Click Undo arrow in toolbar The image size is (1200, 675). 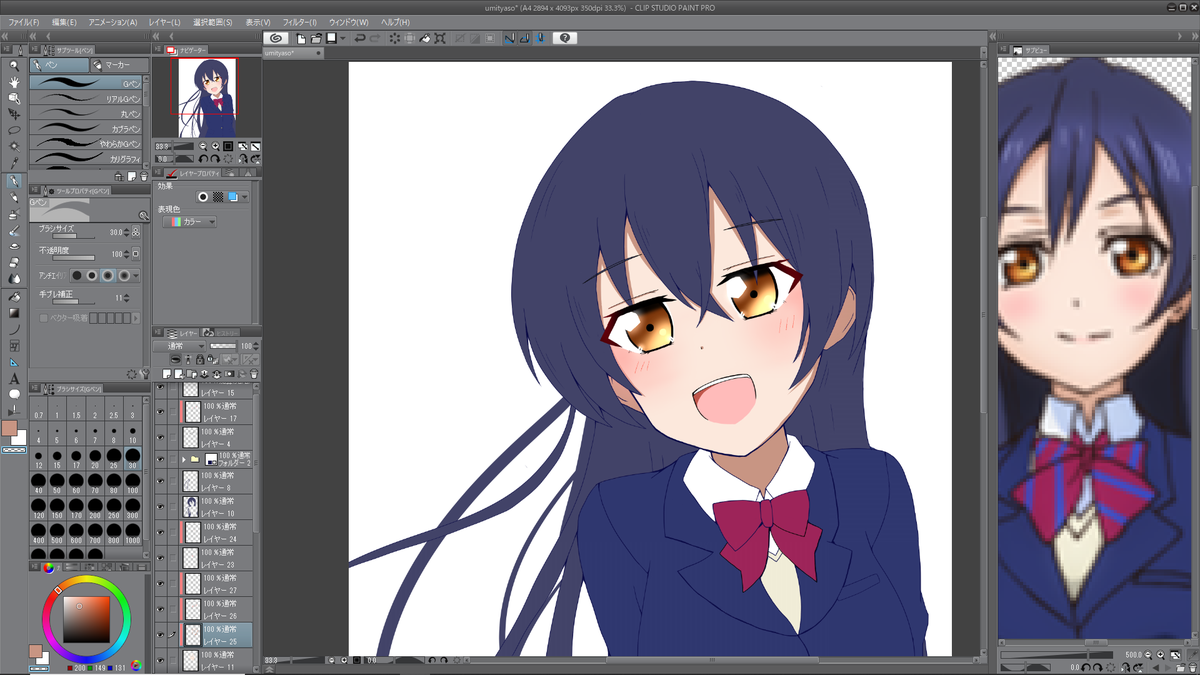pyautogui.click(x=360, y=38)
